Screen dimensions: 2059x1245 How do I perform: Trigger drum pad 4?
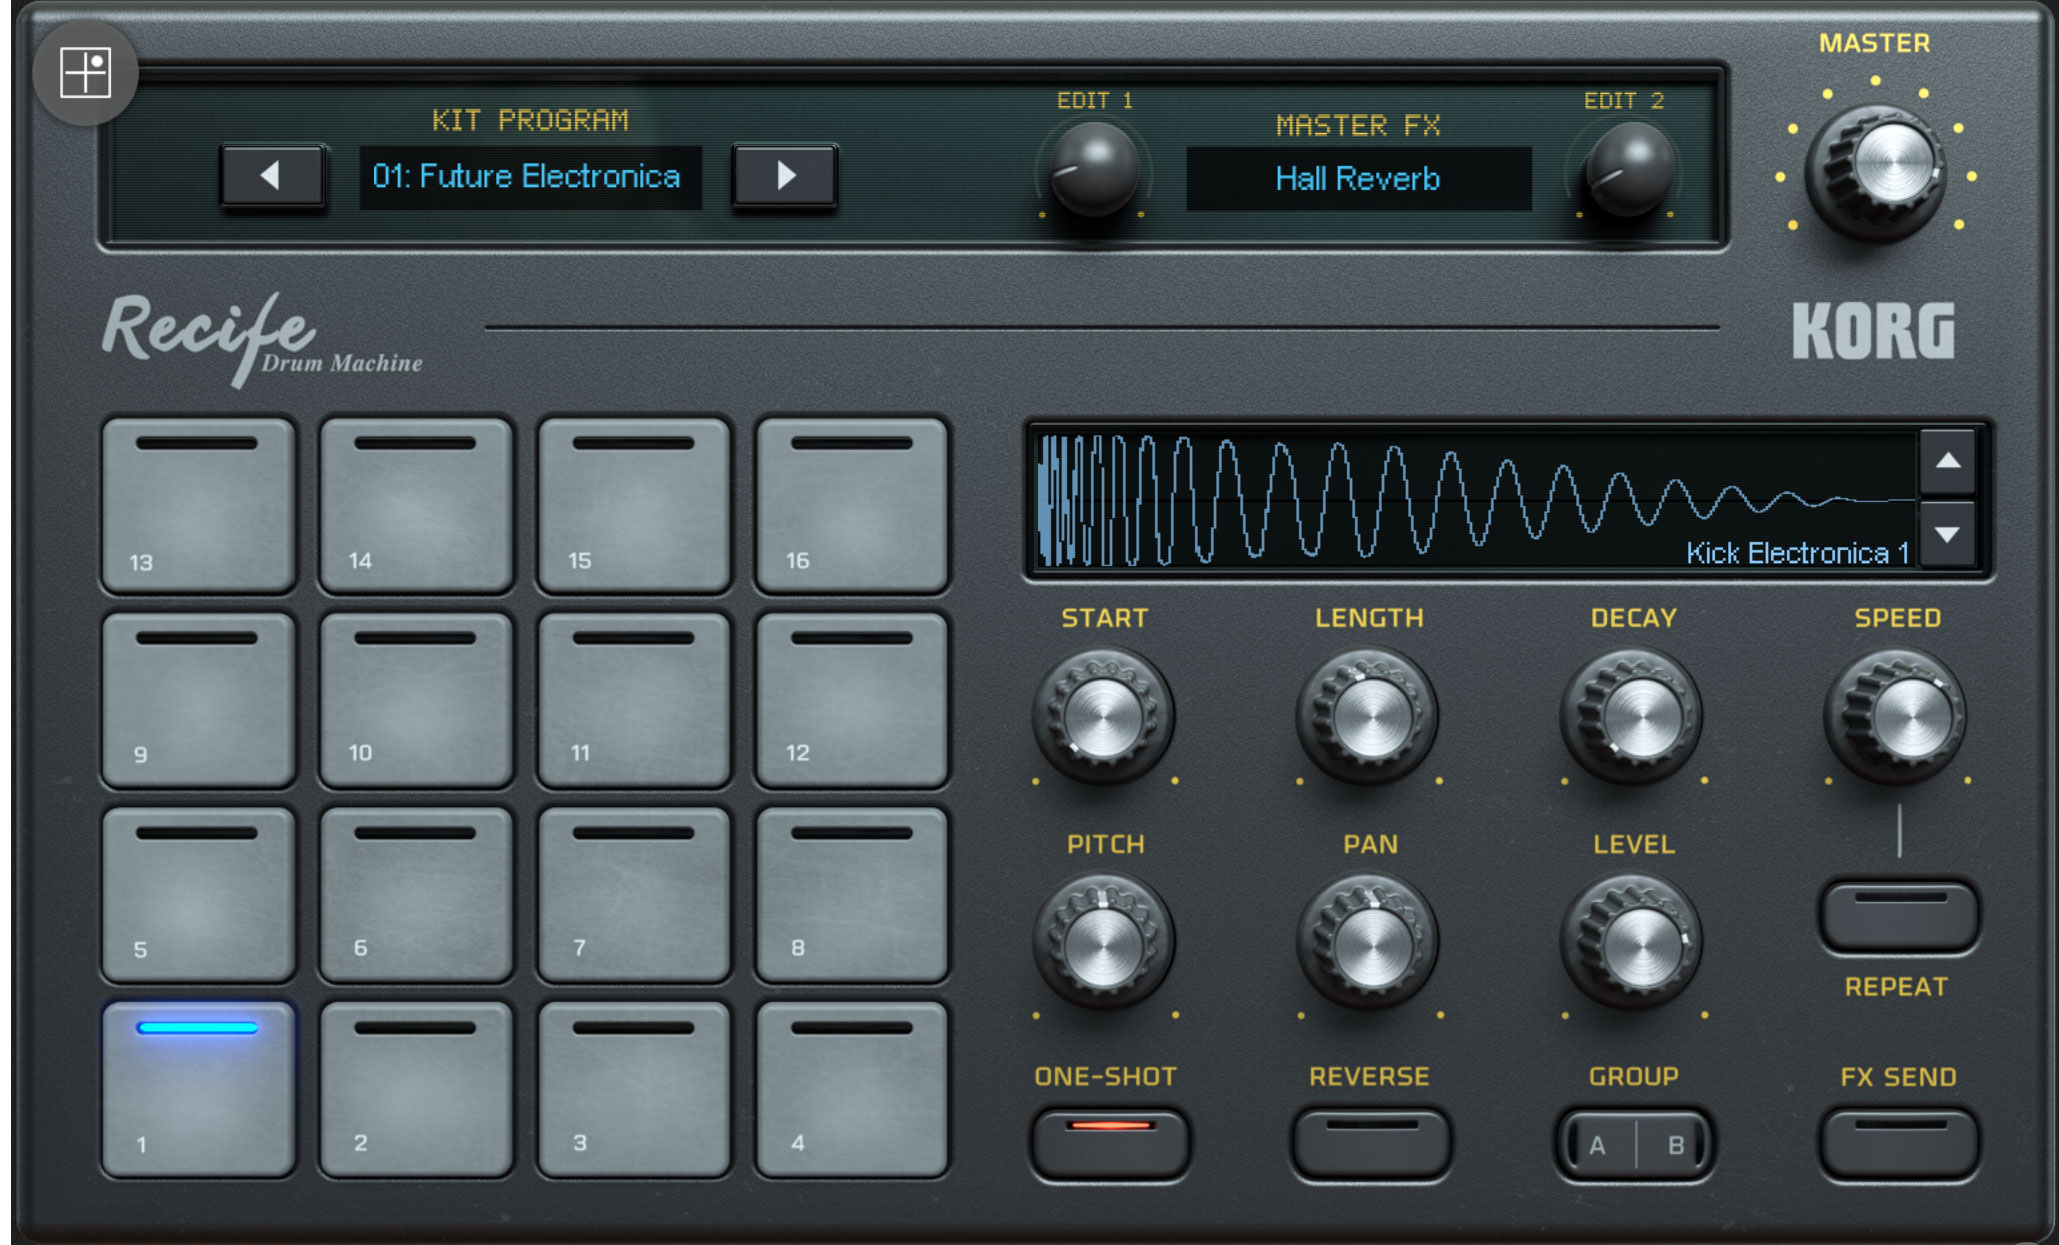pos(852,1088)
